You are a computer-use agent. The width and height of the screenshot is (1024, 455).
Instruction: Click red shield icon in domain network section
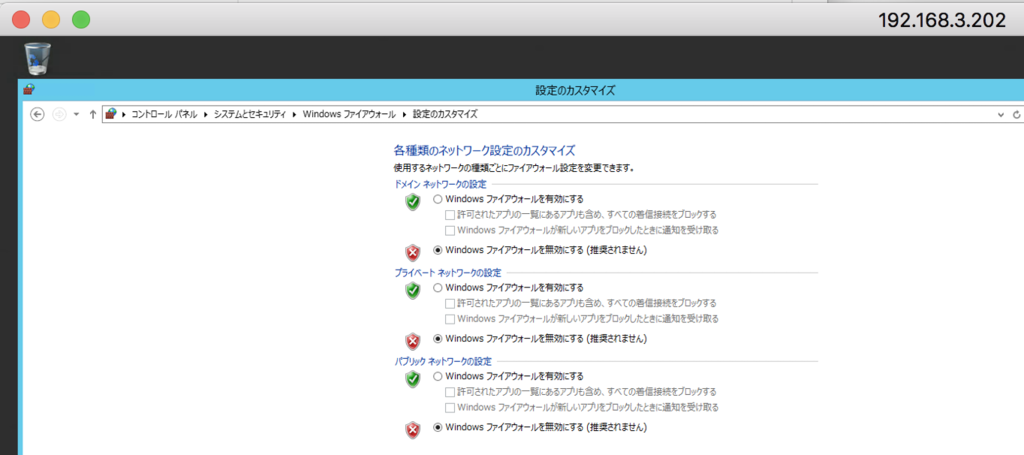pyautogui.click(x=412, y=252)
